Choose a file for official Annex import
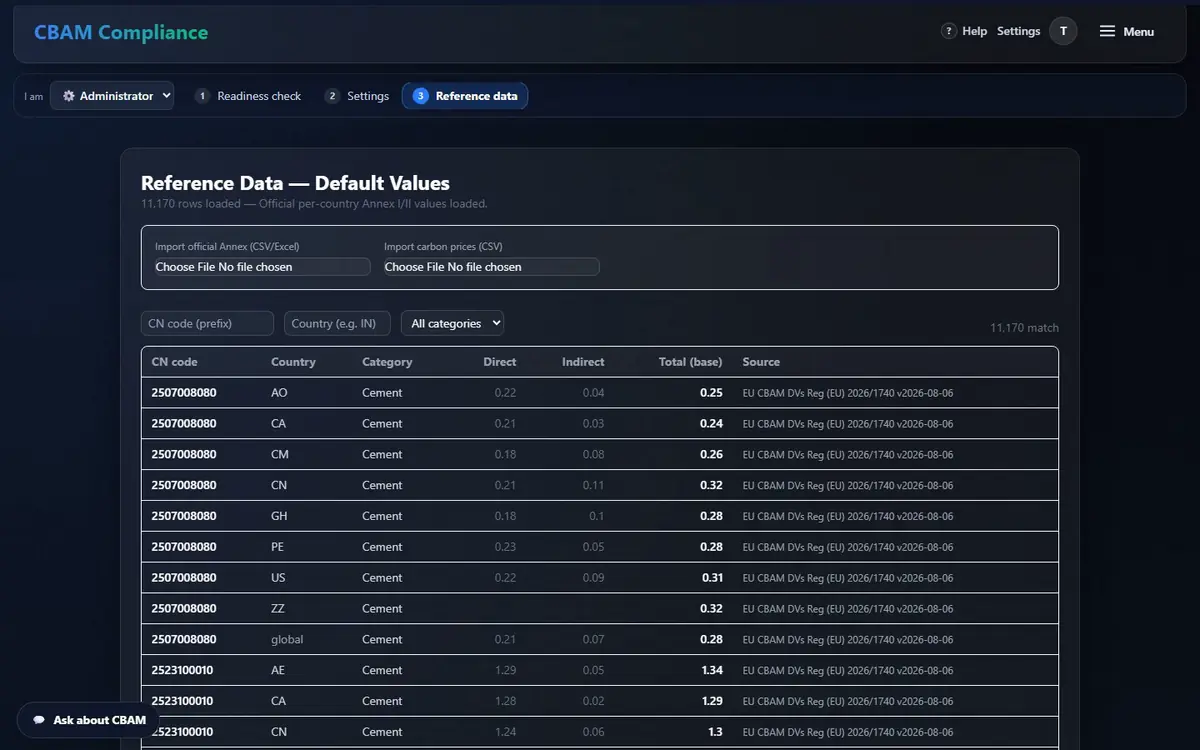The image size is (1200, 750). pyautogui.click(x=262, y=267)
